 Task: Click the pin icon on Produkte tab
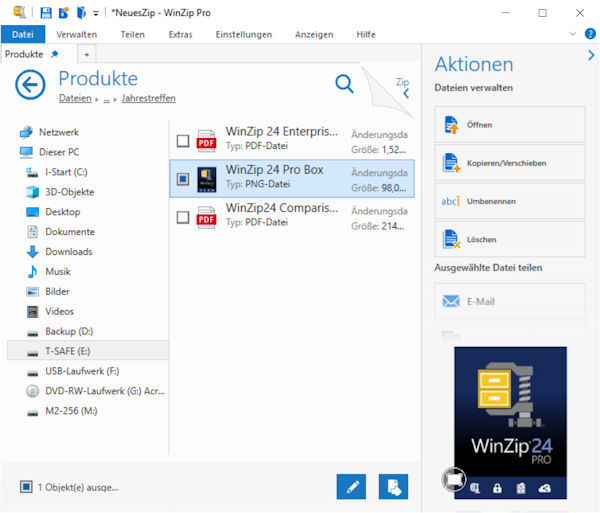pyautogui.click(x=55, y=54)
